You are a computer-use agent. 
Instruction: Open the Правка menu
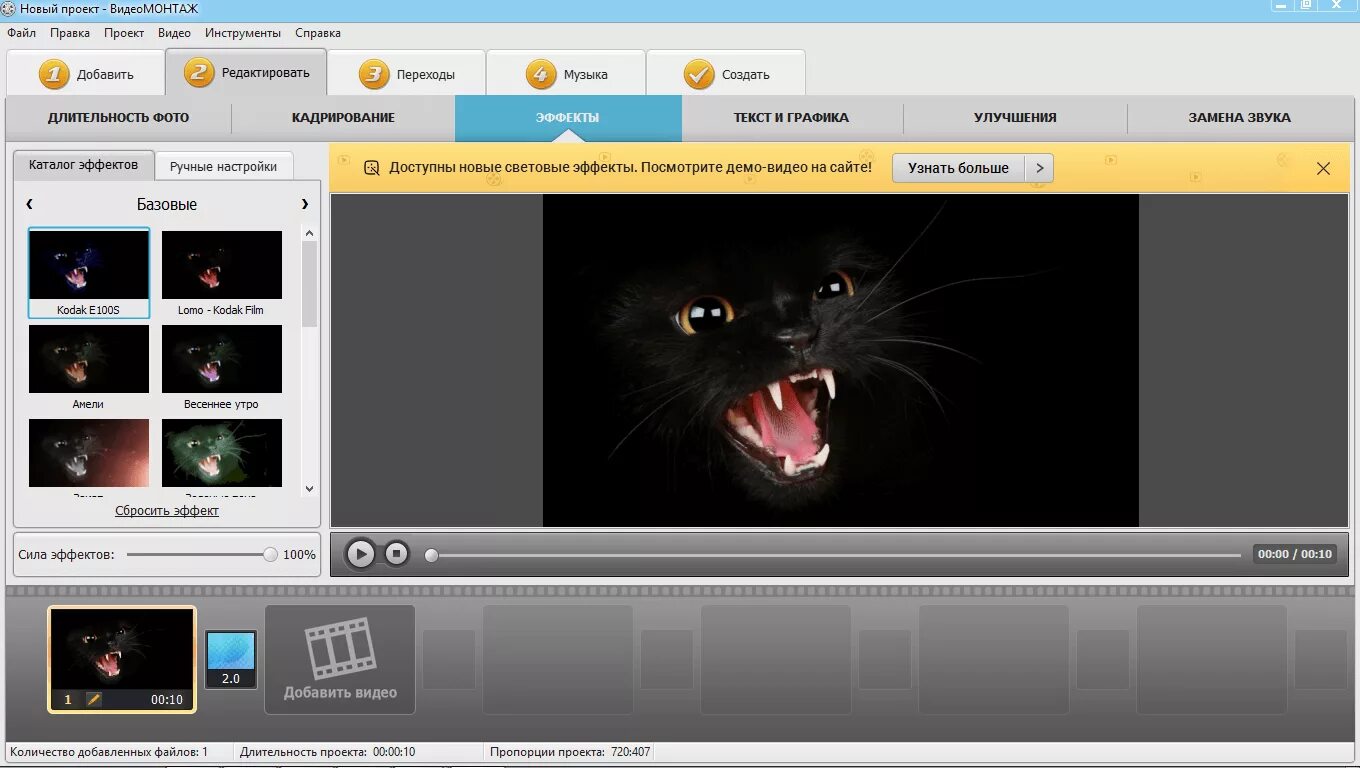tap(70, 33)
